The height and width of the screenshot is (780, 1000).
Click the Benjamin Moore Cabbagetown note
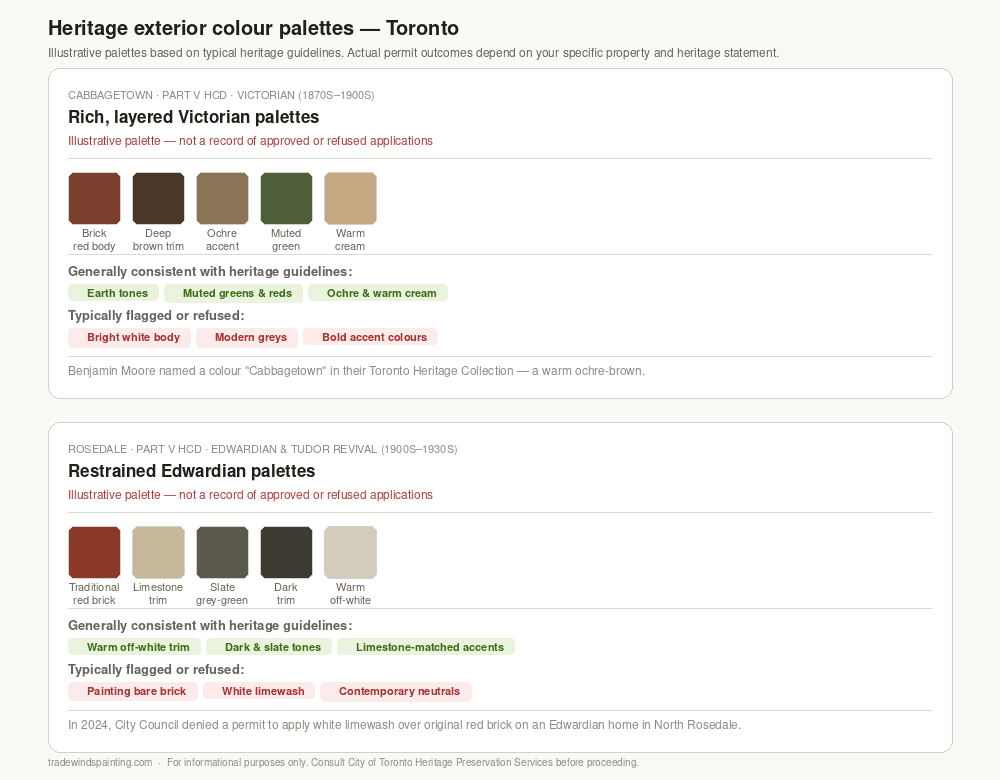357,371
